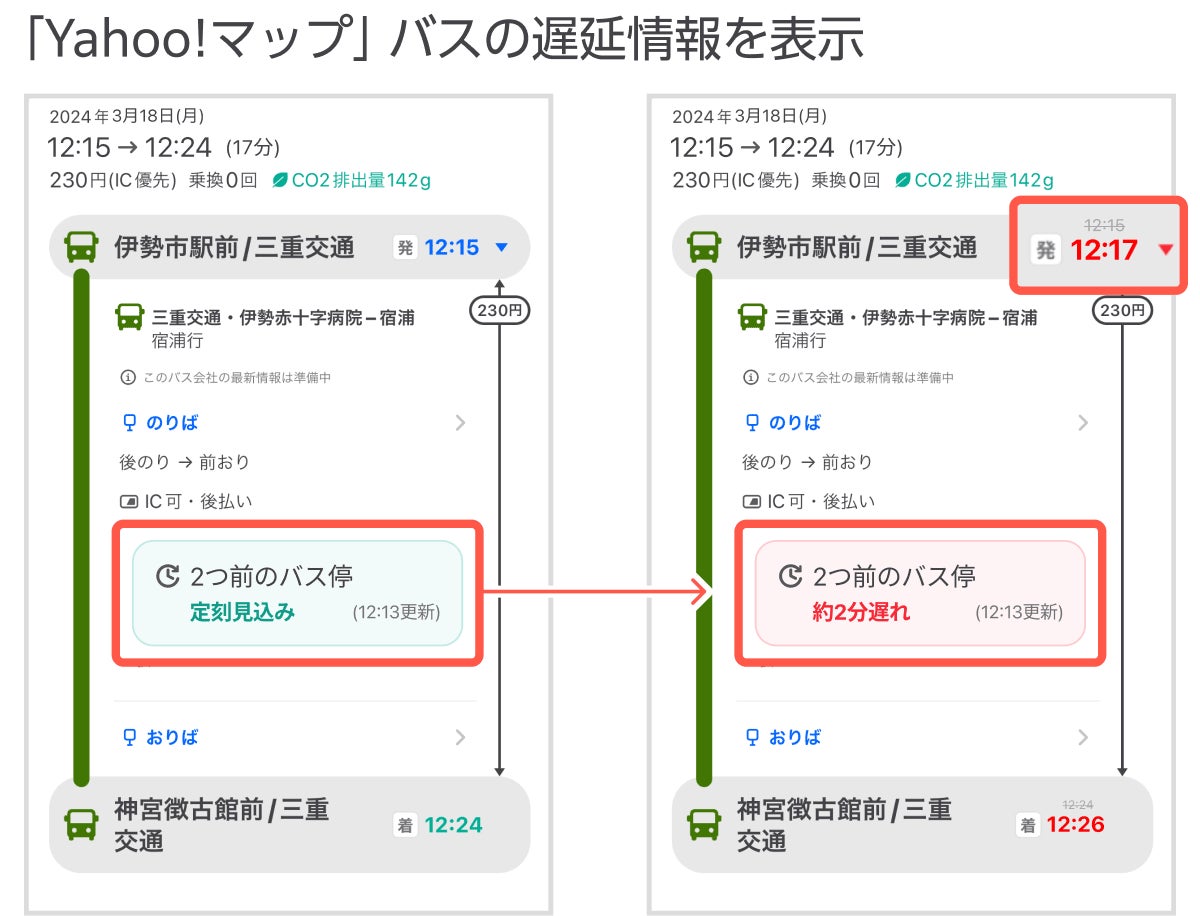Click struck-through 12:24 time in right panel

1077,804
